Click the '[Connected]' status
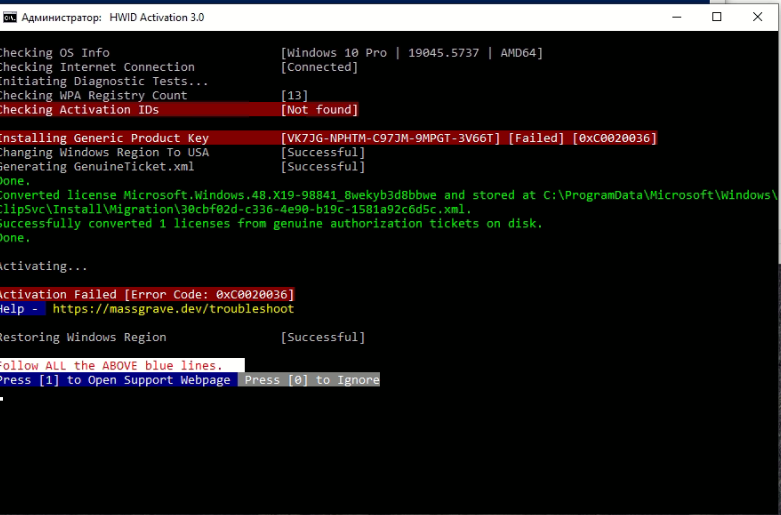Viewport: 781px width, 515px height. click(319, 67)
